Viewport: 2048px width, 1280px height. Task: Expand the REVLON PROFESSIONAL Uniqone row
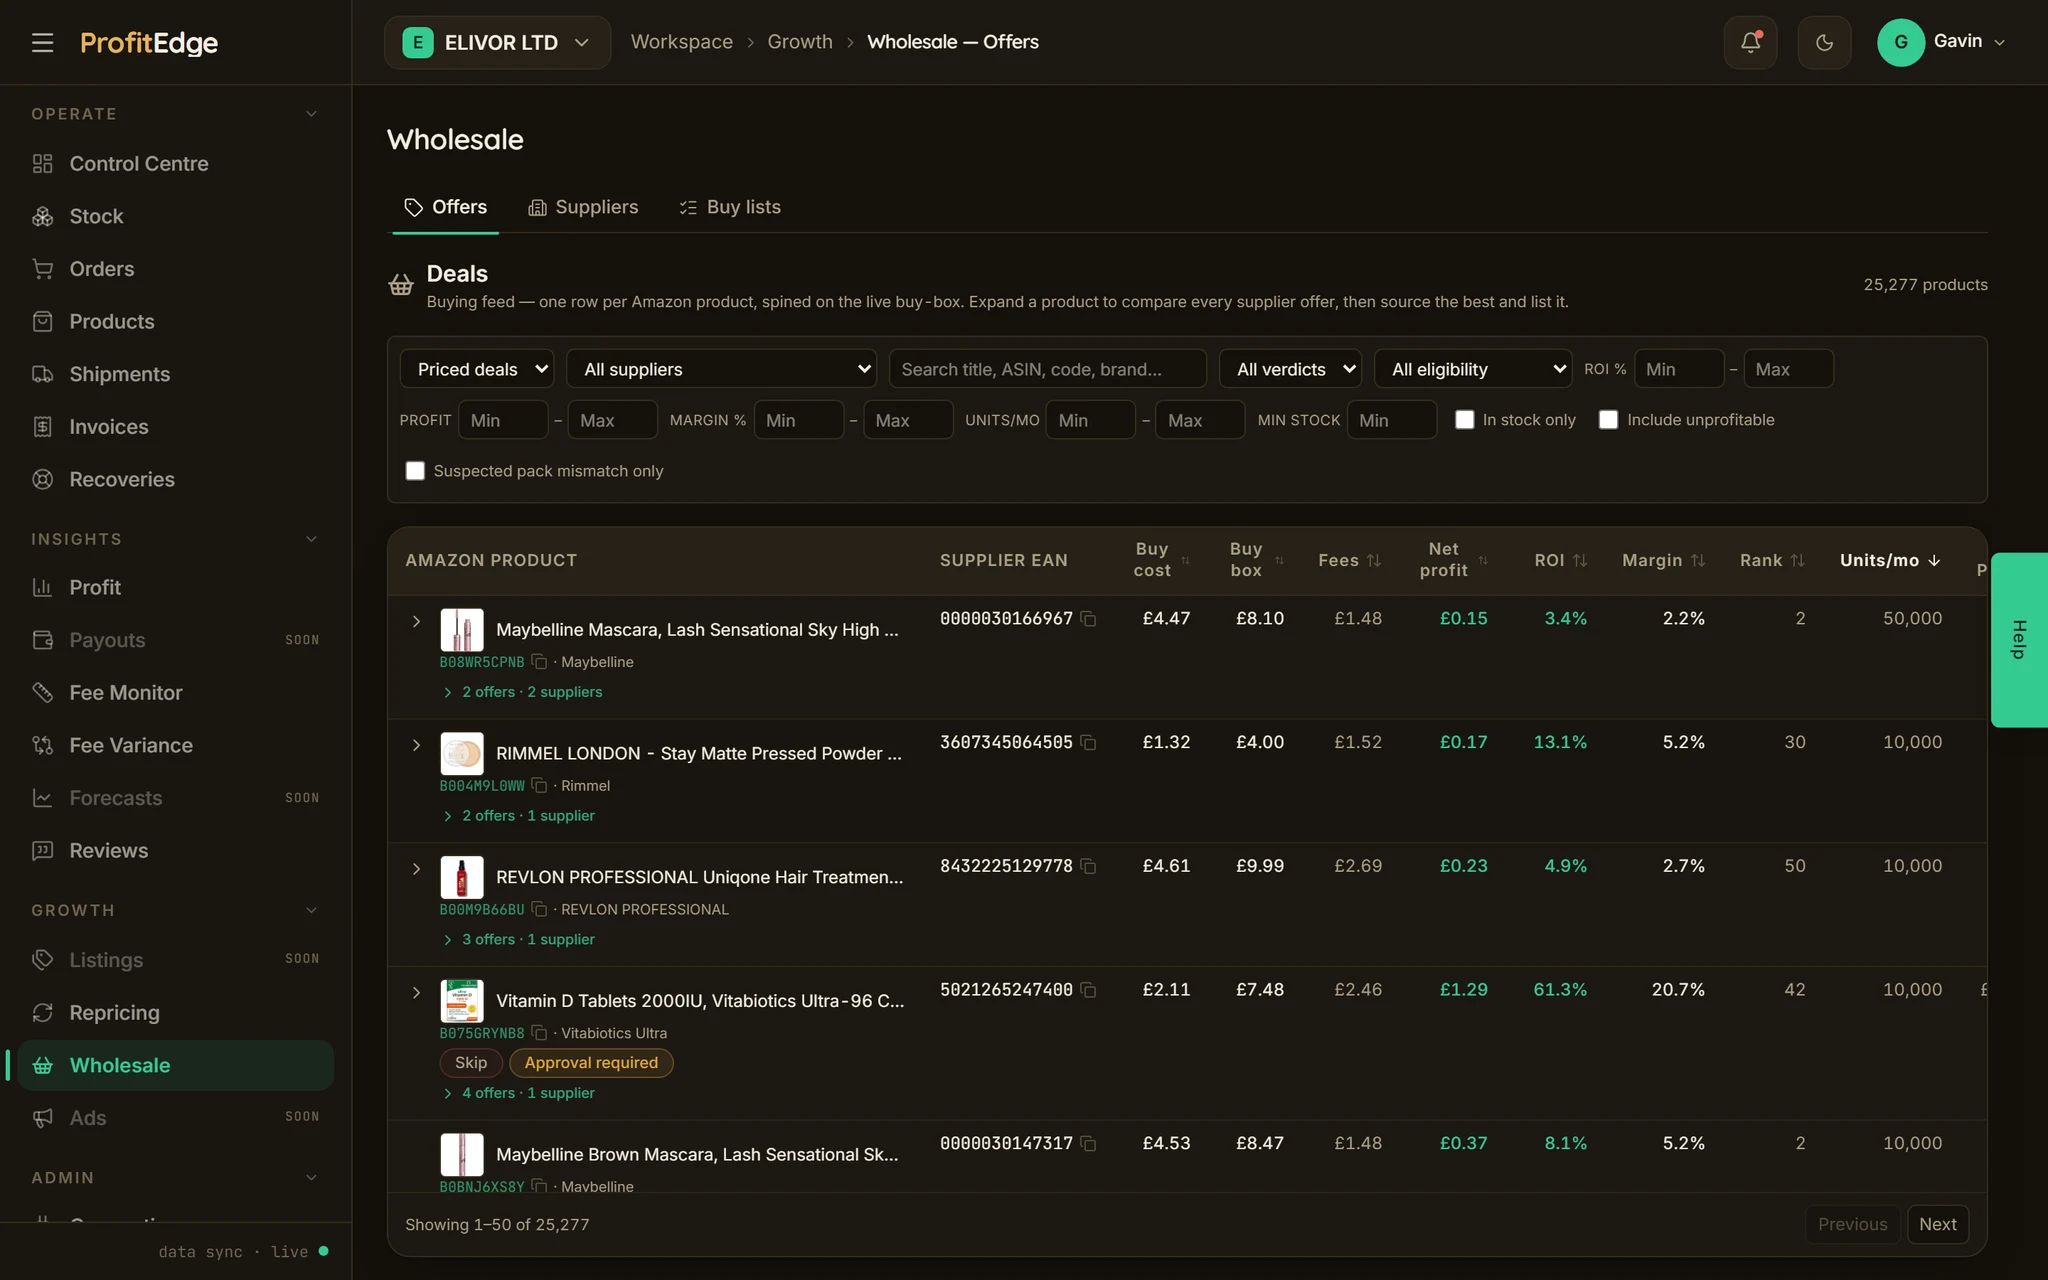(416, 869)
